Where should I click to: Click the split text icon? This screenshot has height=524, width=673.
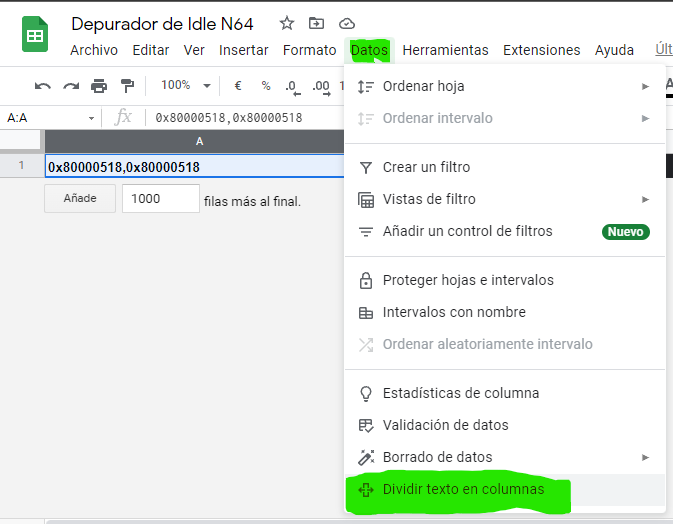pyautogui.click(x=366, y=490)
